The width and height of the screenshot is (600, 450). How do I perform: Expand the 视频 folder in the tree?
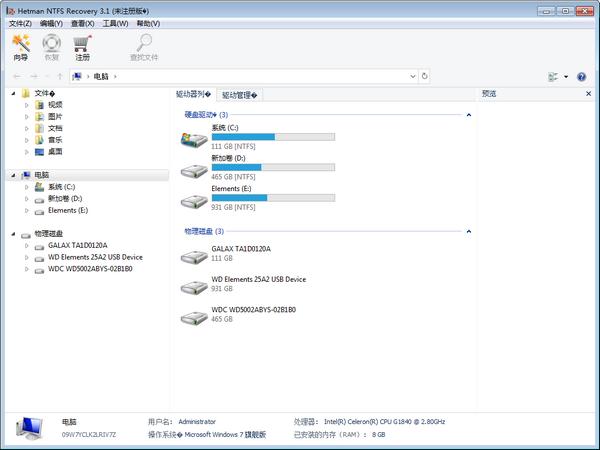coord(27,104)
